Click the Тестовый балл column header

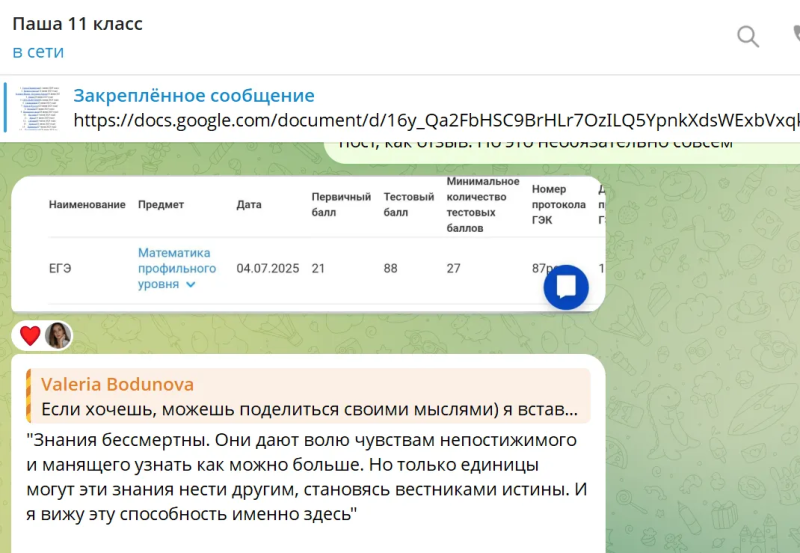point(409,205)
